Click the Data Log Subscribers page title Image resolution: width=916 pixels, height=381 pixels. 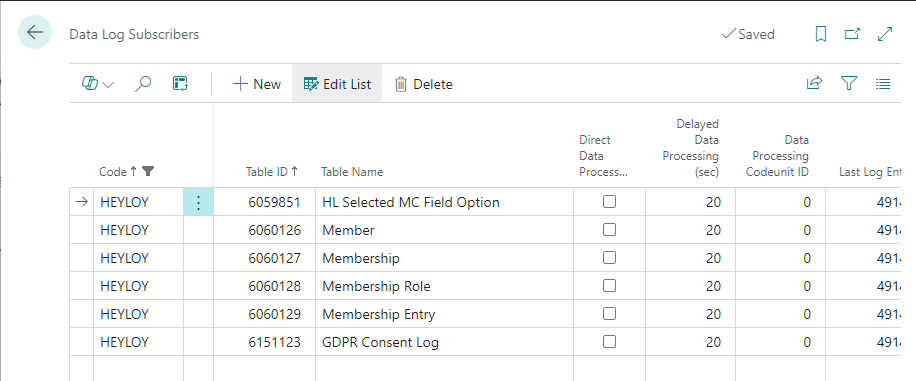(134, 34)
